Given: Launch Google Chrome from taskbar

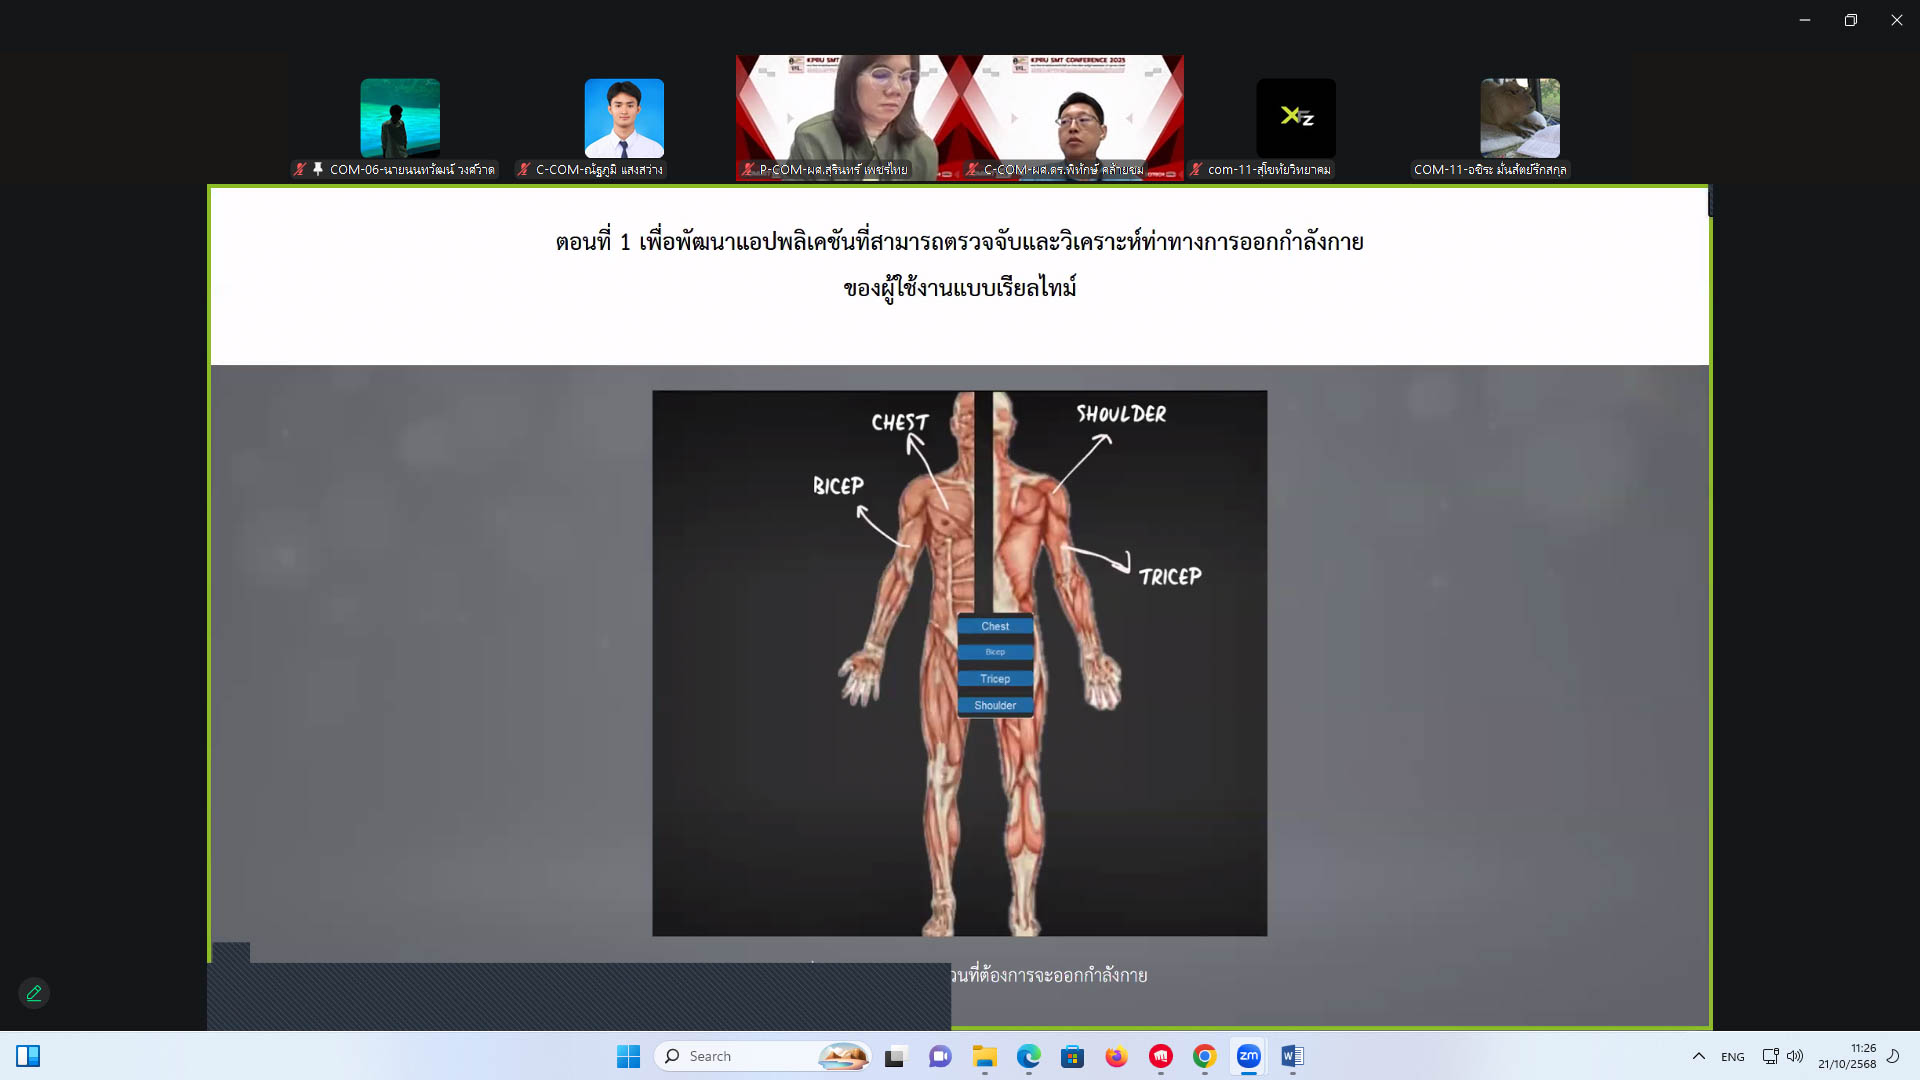Looking at the screenshot, I should pos(1204,1056).
